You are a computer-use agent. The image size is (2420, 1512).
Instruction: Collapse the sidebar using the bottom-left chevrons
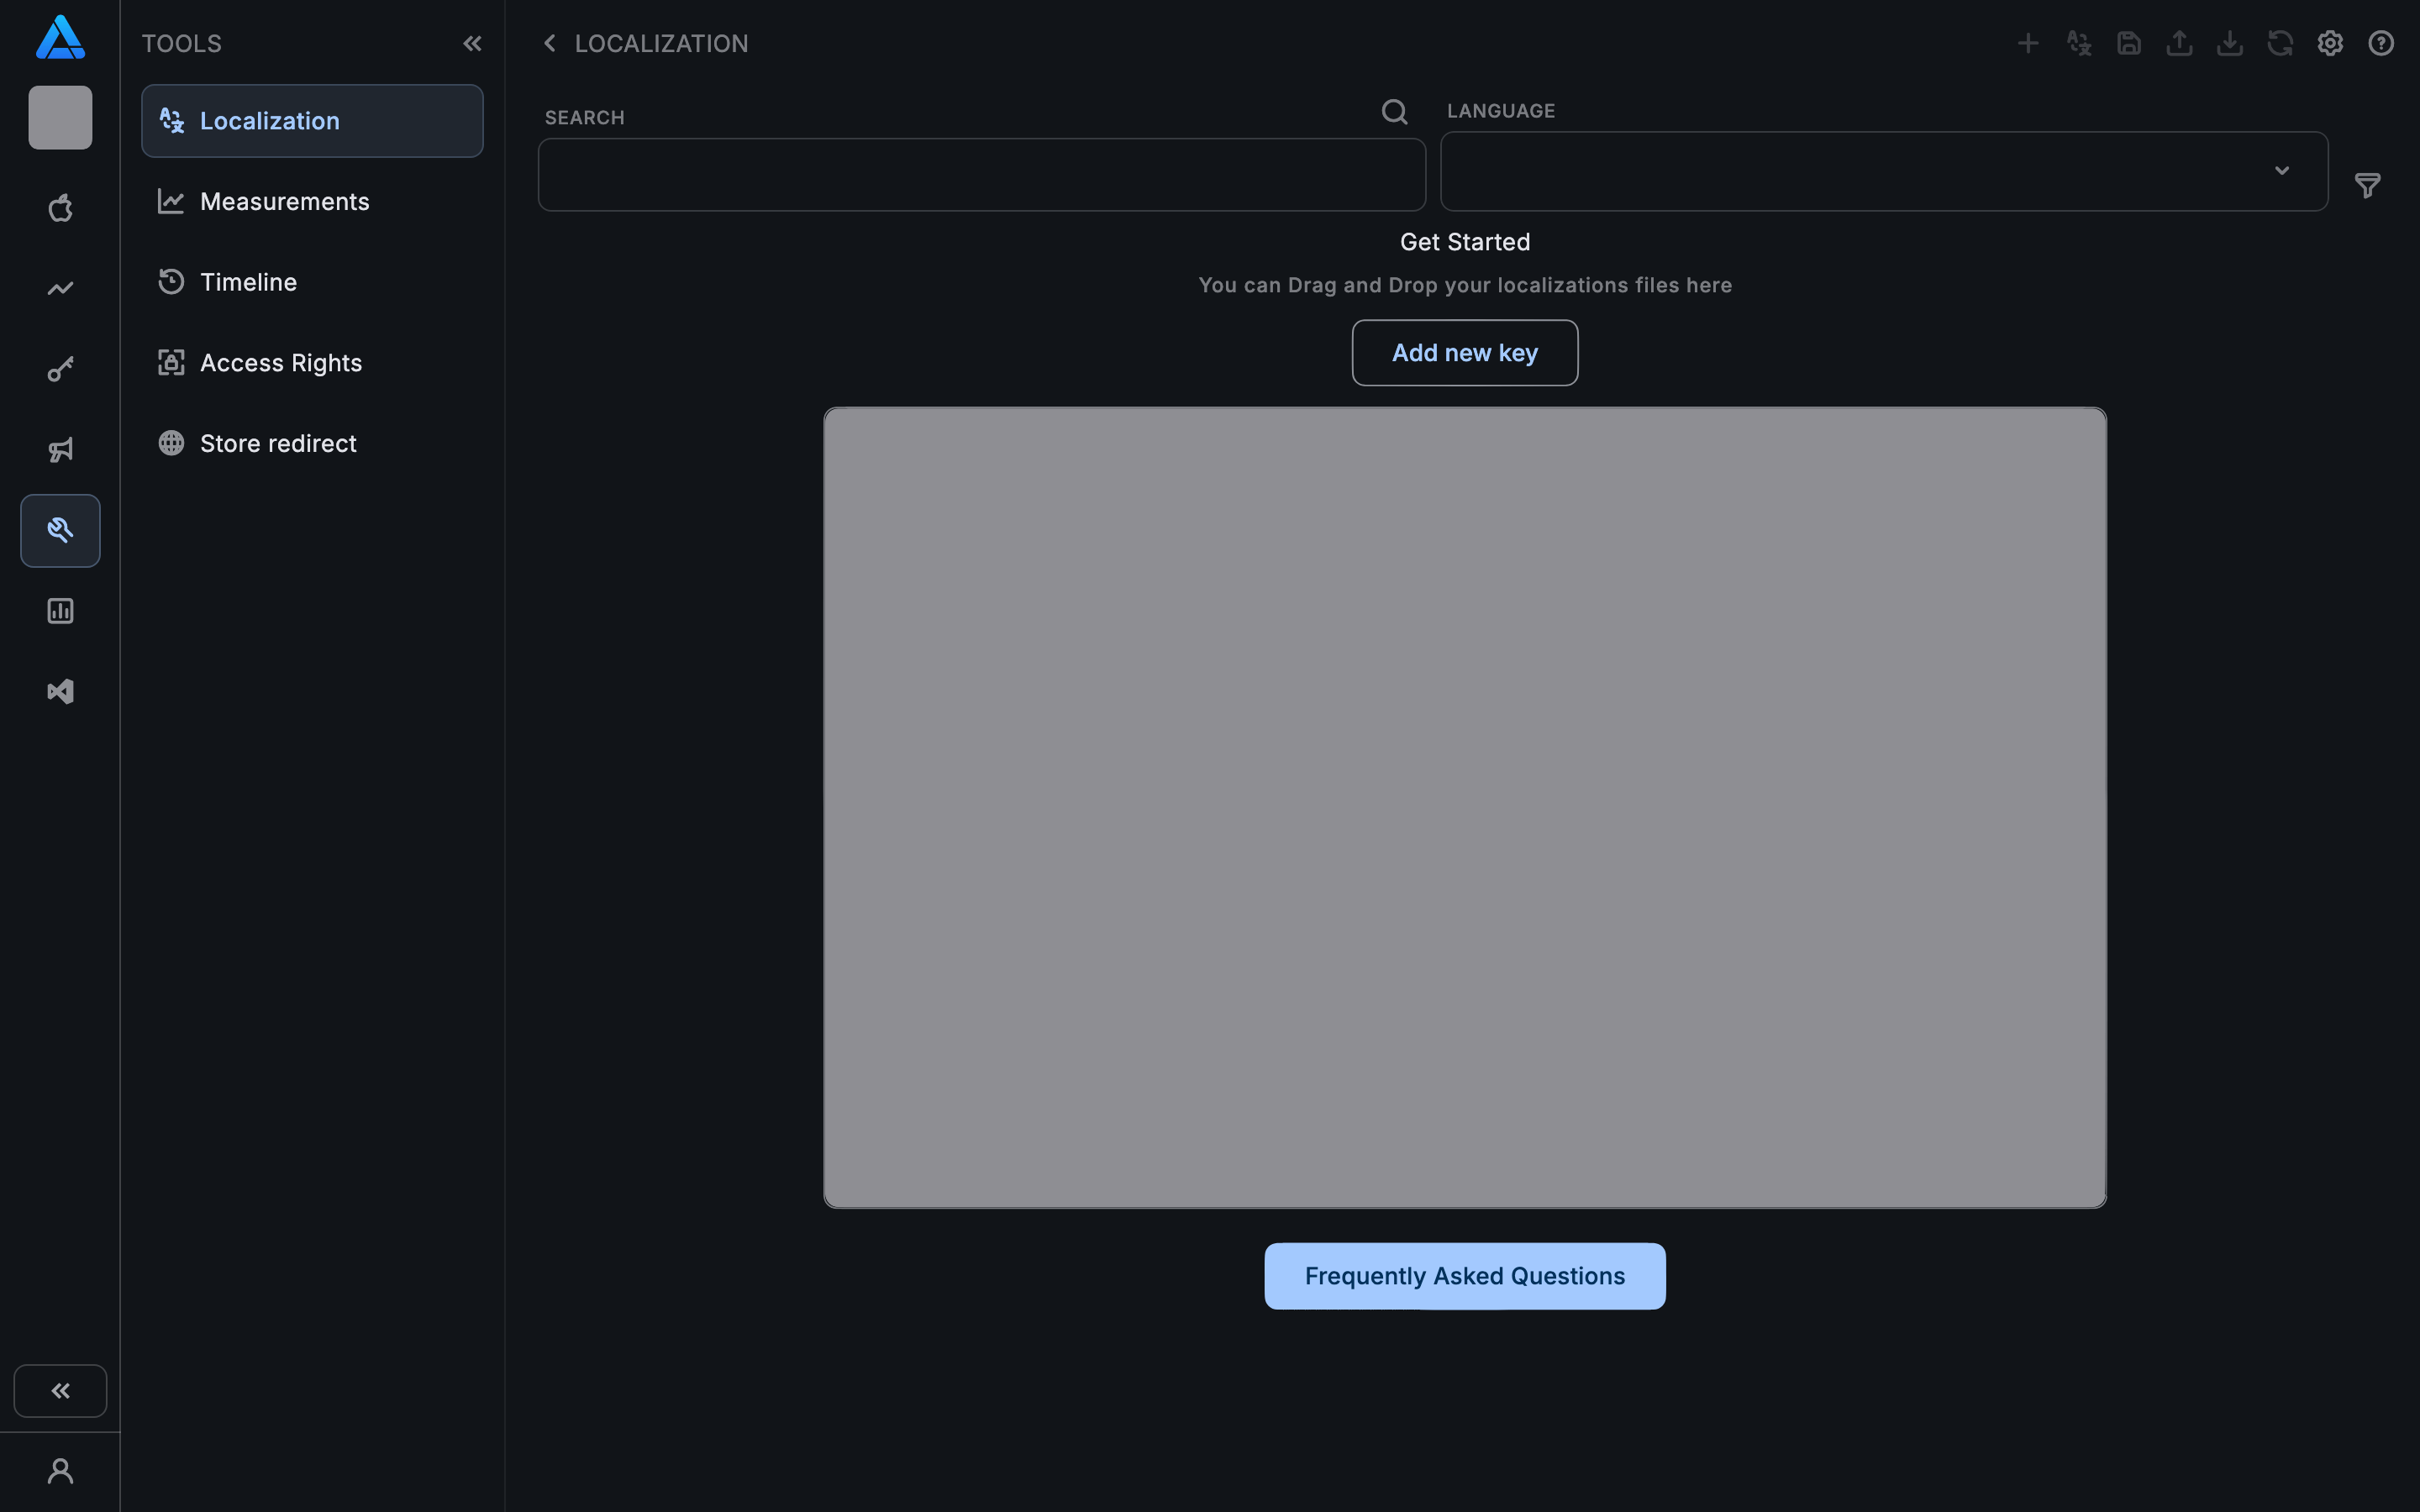[60, 1390]
